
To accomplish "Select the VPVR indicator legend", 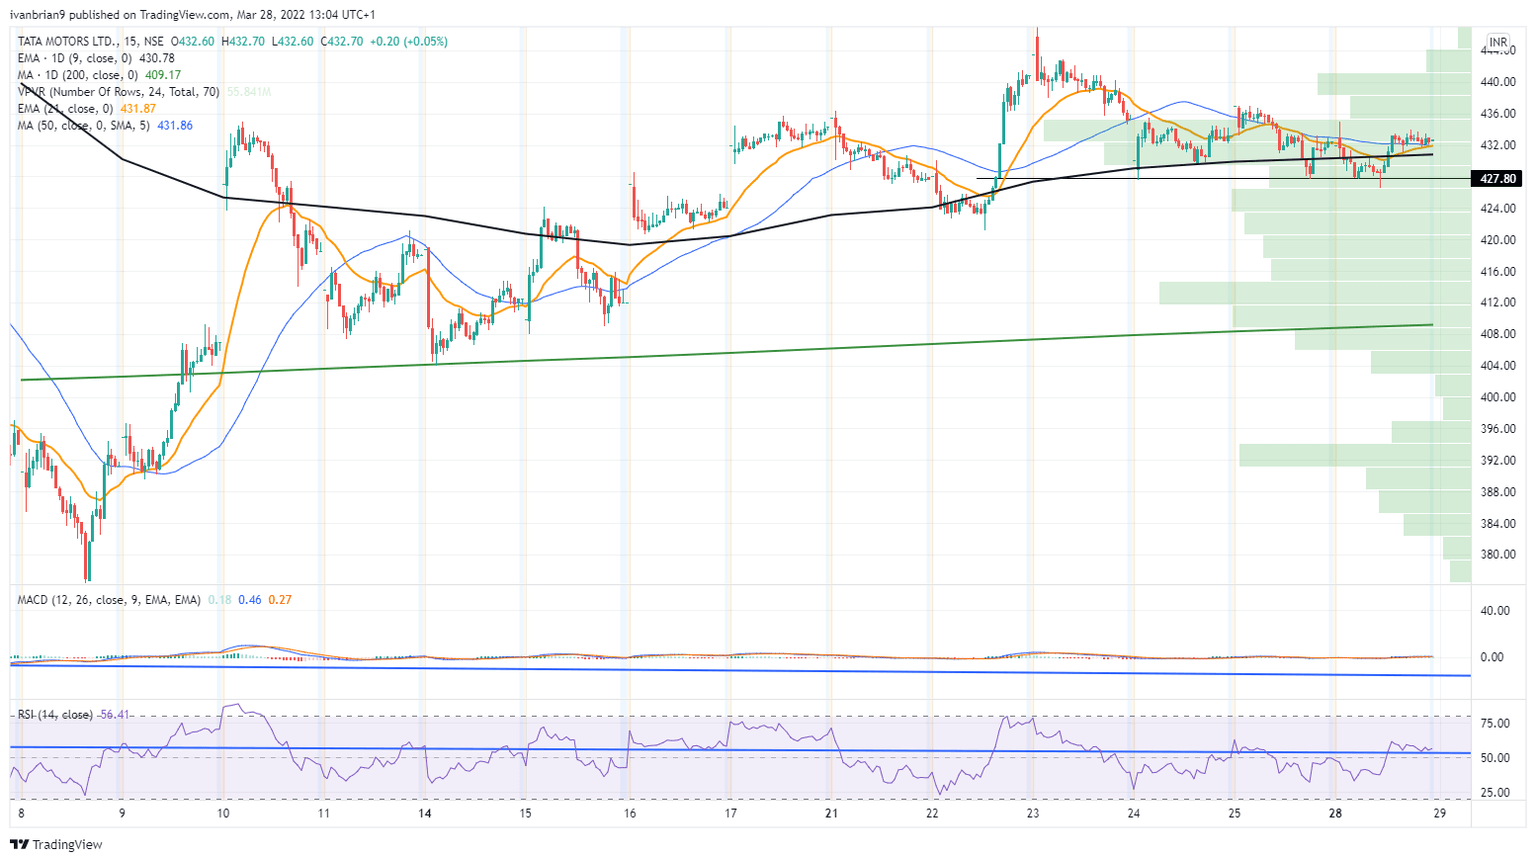I will click(145, 92).
